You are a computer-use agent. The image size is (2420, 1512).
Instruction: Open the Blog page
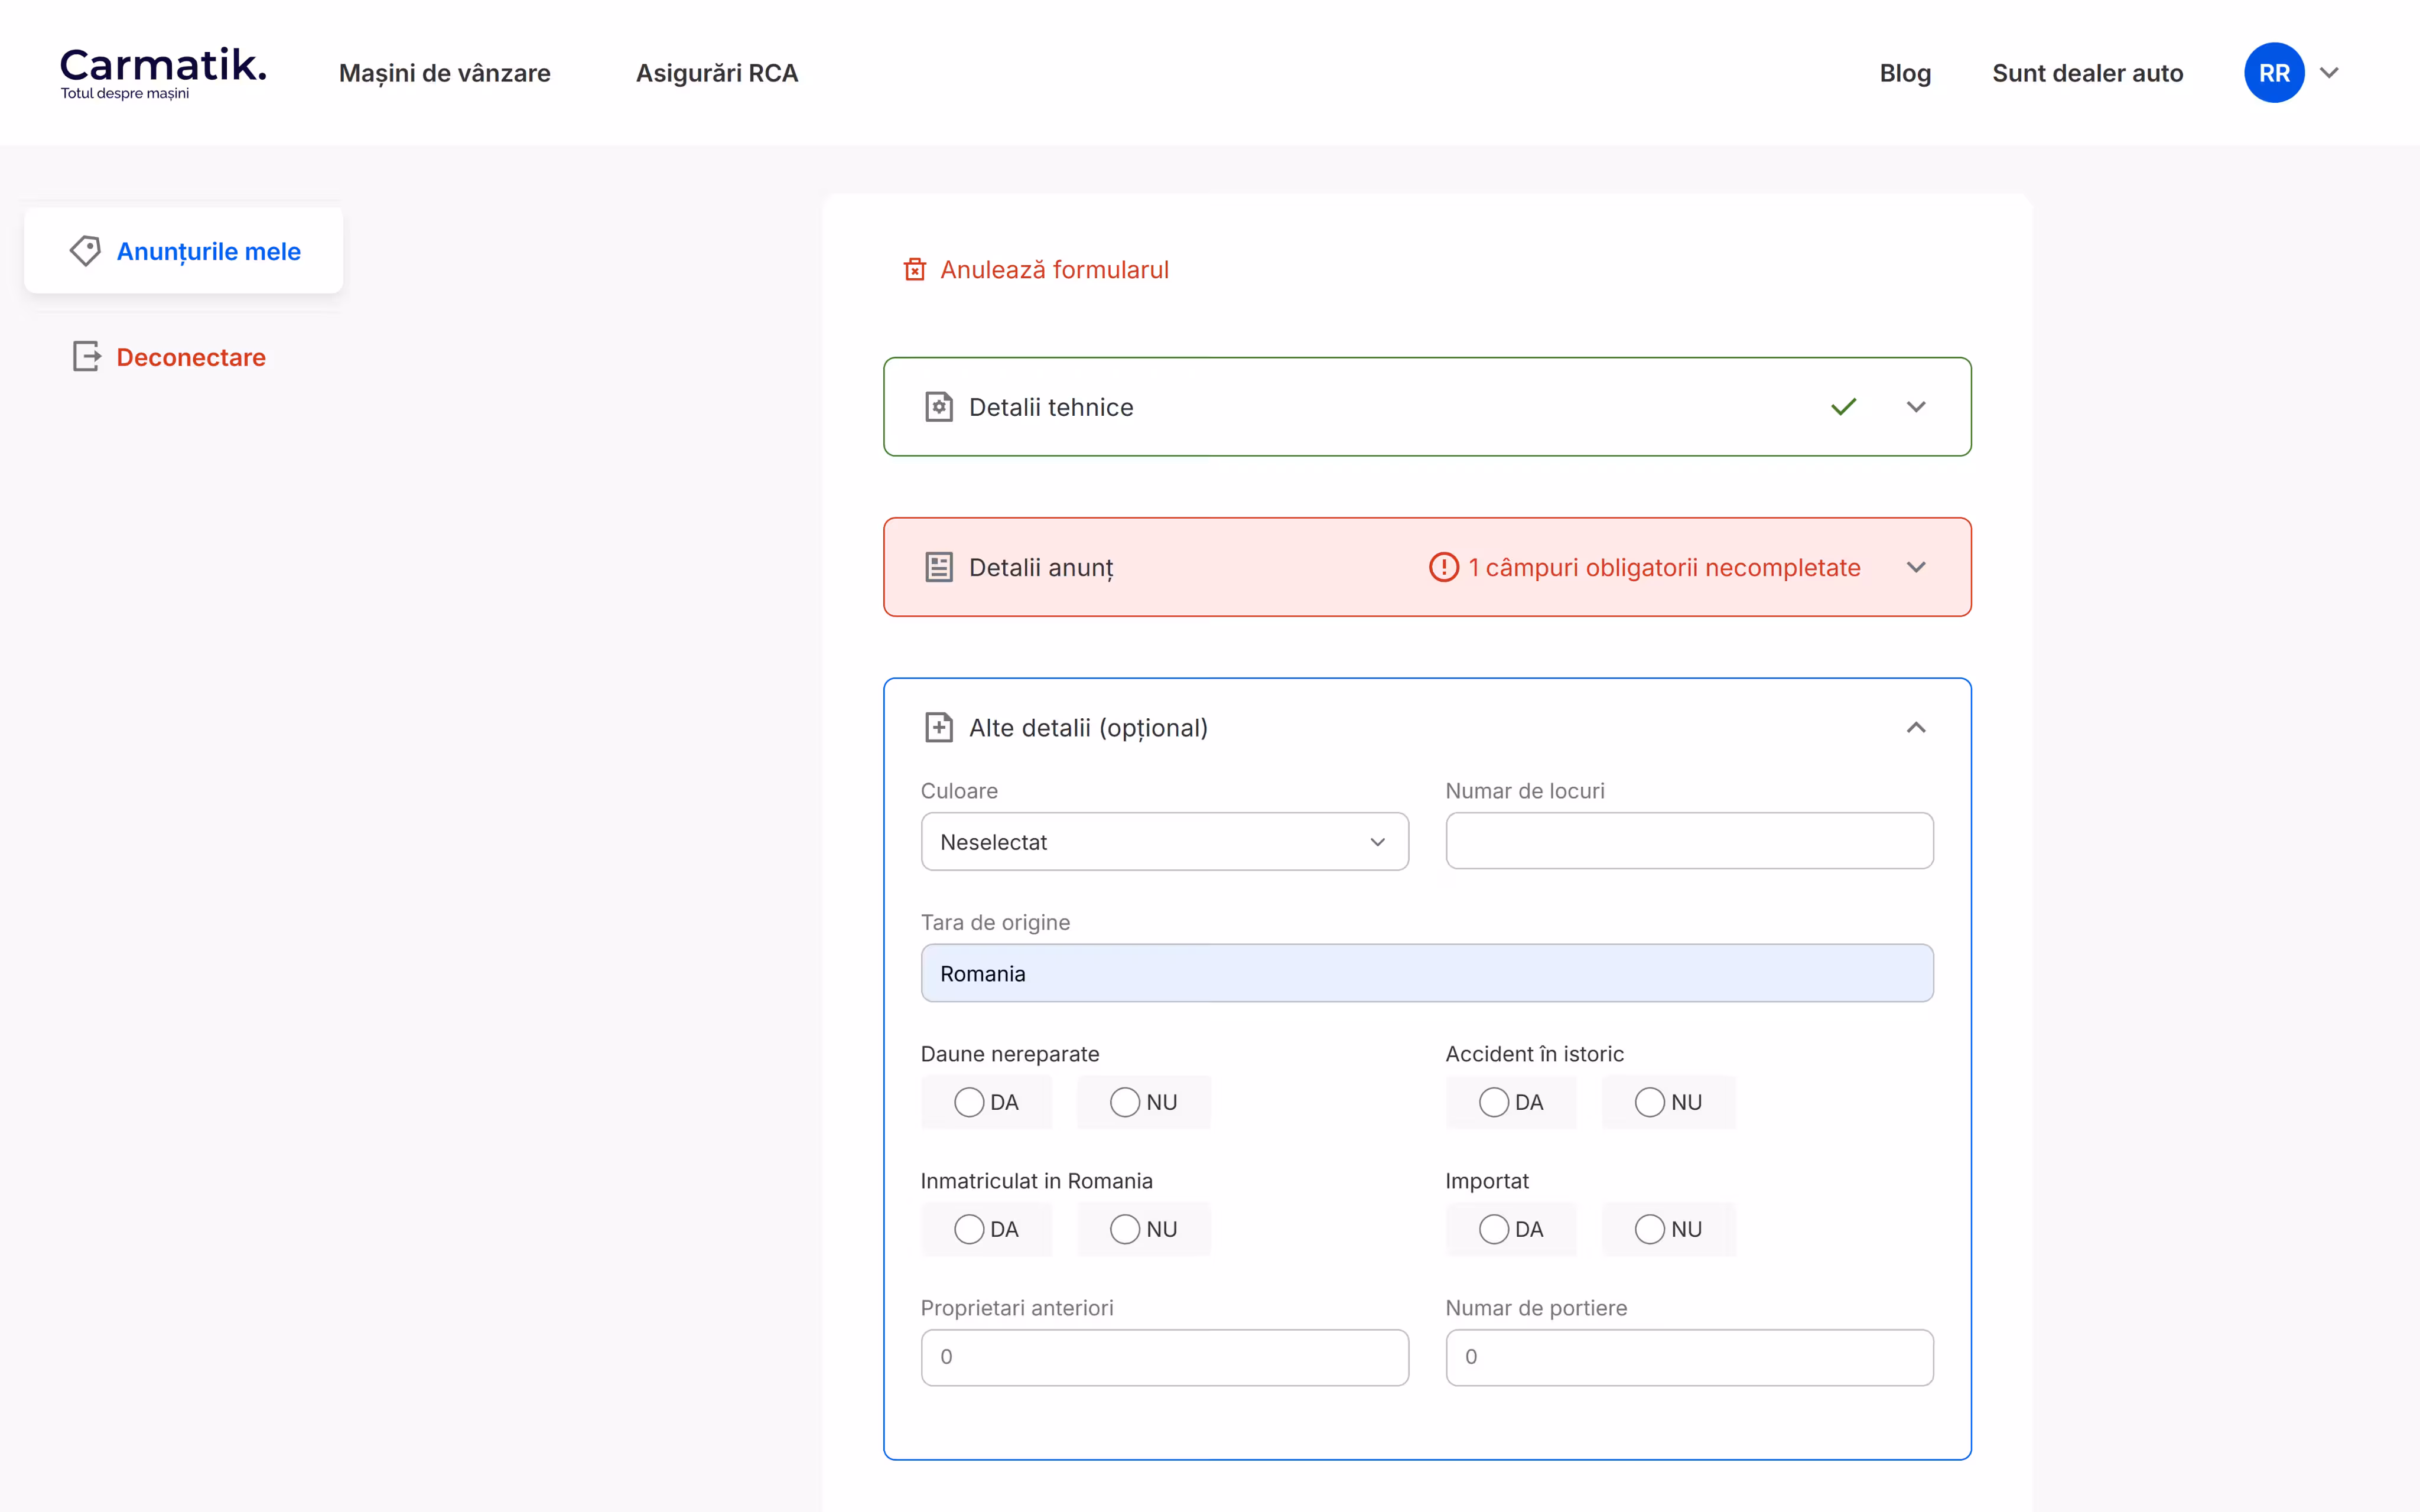pyautogui.click(x=1905, y=73)
